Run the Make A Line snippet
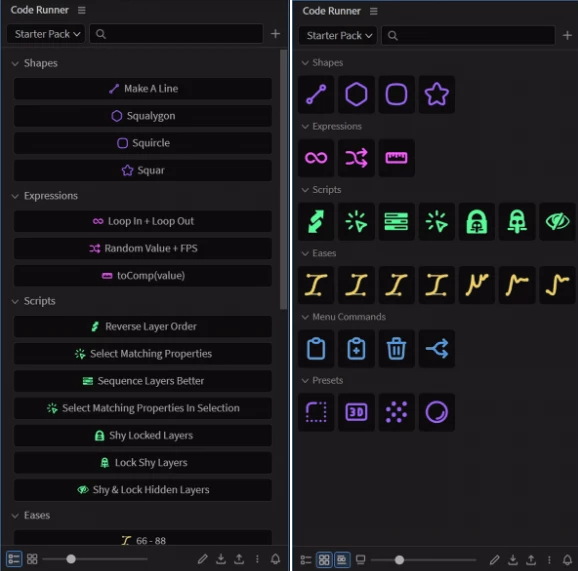This screenshot has width=578, height=571. 143,88
